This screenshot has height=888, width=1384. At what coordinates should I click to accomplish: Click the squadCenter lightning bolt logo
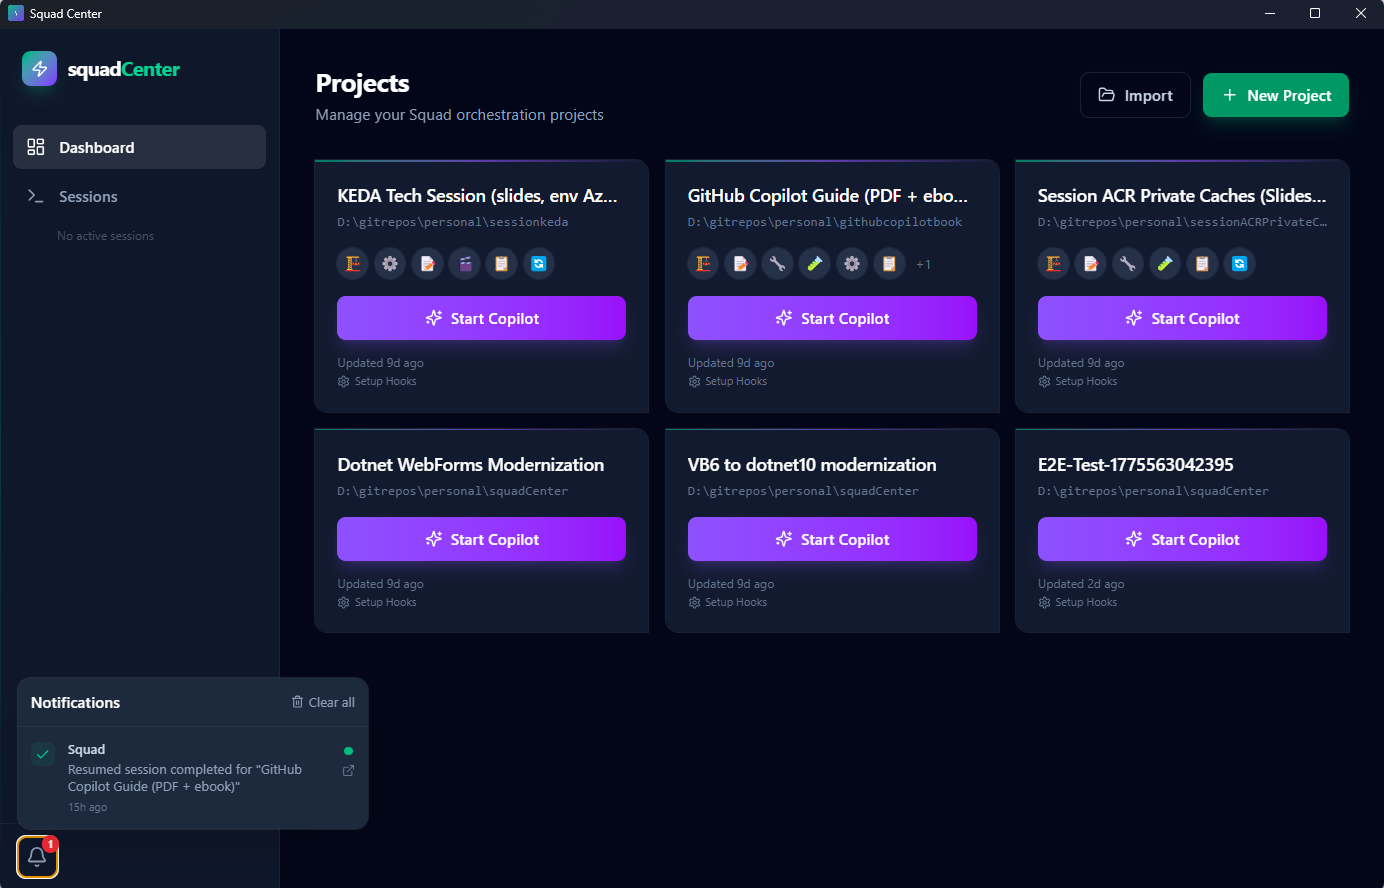(x=40, y=69)
